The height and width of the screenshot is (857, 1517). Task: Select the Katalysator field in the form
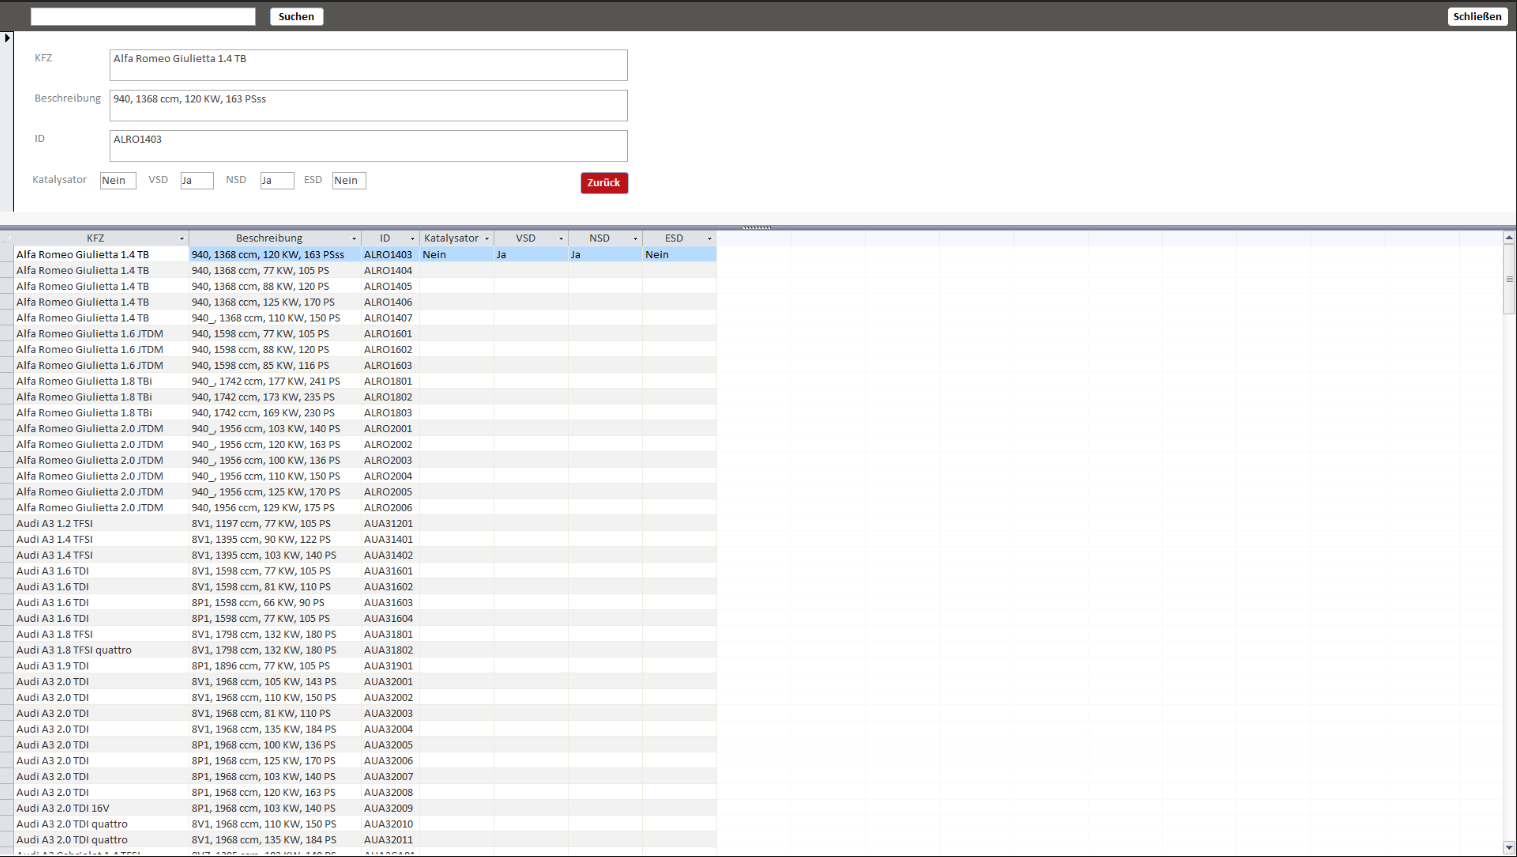[x=118, y=181]
